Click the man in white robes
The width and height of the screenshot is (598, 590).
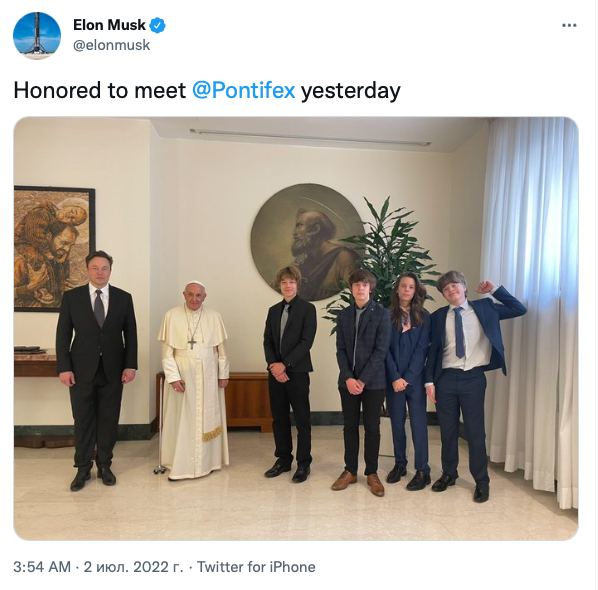pos(194,380)
